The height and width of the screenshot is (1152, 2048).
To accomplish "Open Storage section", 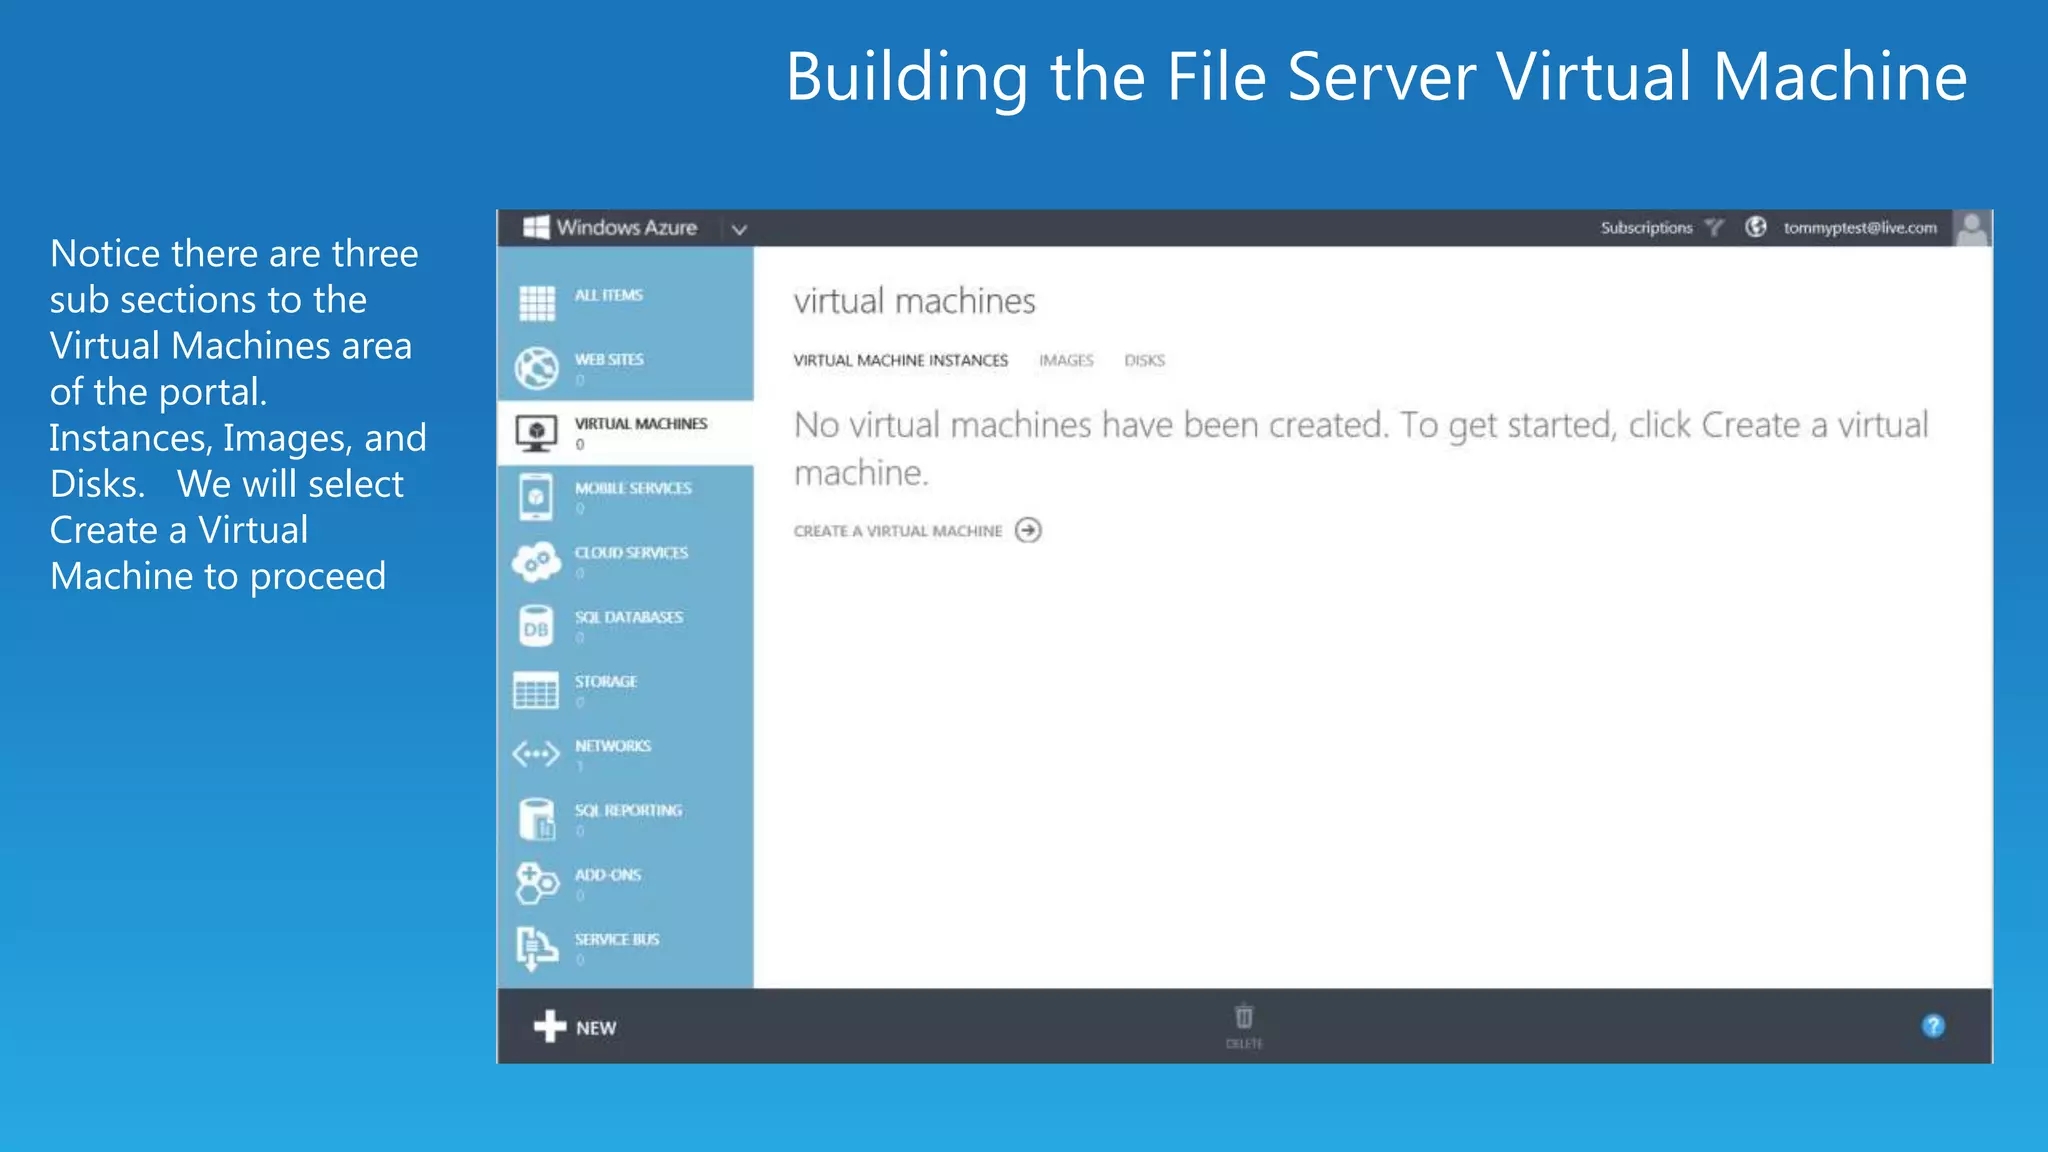I will point(625,690).
